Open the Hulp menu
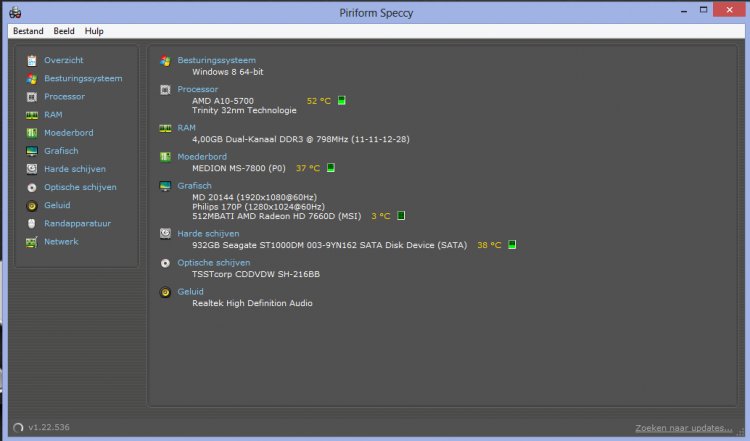Image resolution: width=750 pixels, height=441 pixels. pos(94,31)
